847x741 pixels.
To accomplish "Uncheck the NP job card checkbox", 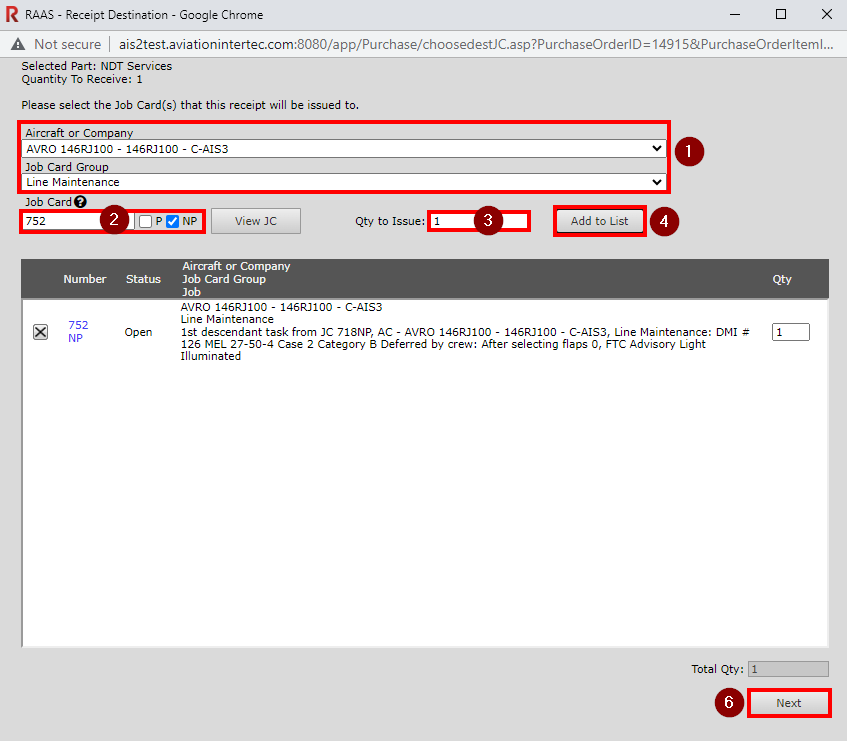I will (x=172, y=221).
